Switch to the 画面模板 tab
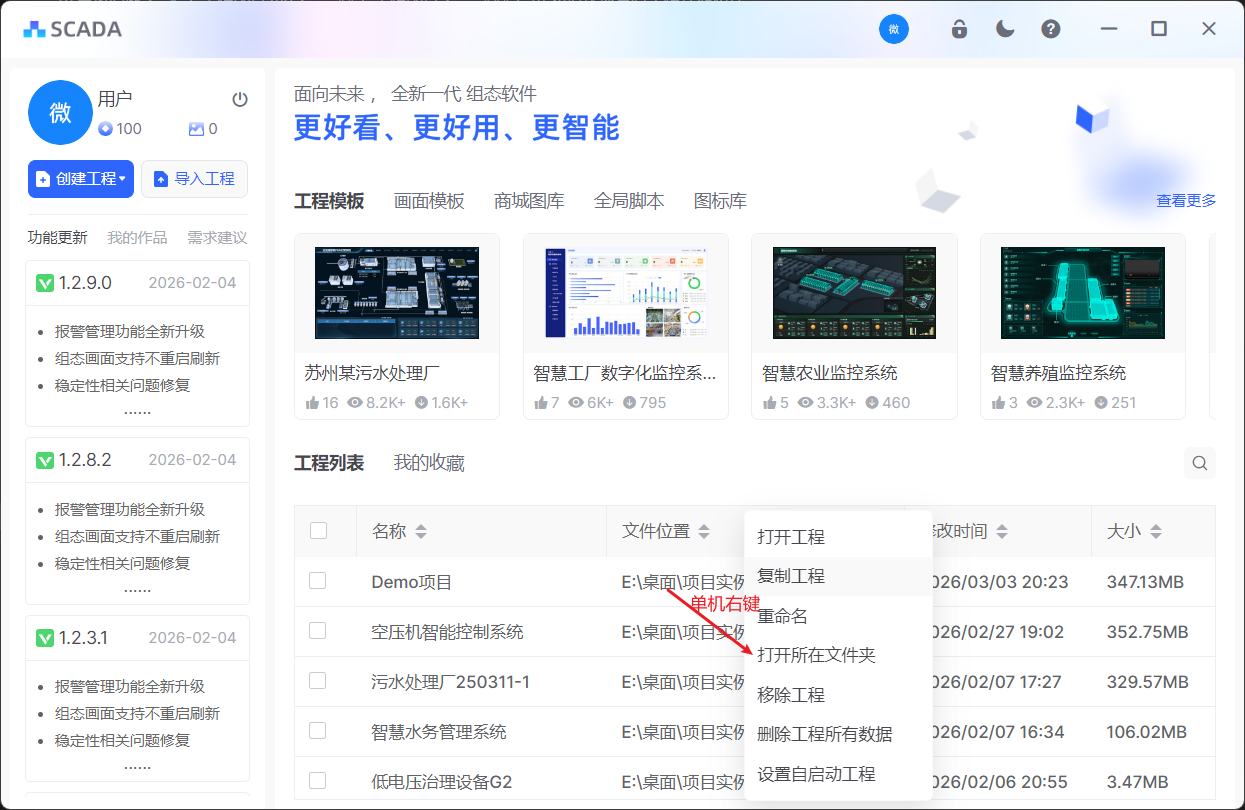This screenshot has height=810, width=1245. point(429,201)
